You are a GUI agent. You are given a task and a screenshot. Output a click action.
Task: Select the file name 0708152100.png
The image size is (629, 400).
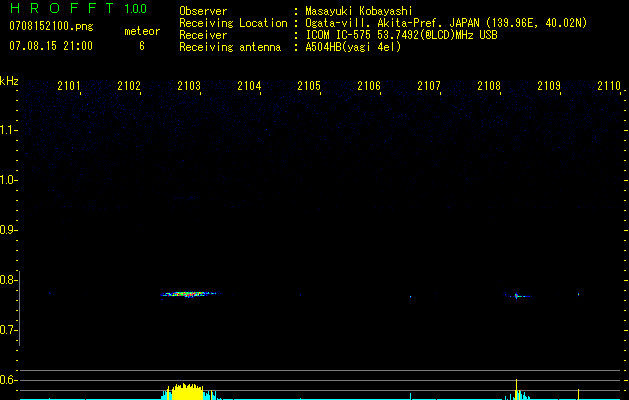pos(51,26)
